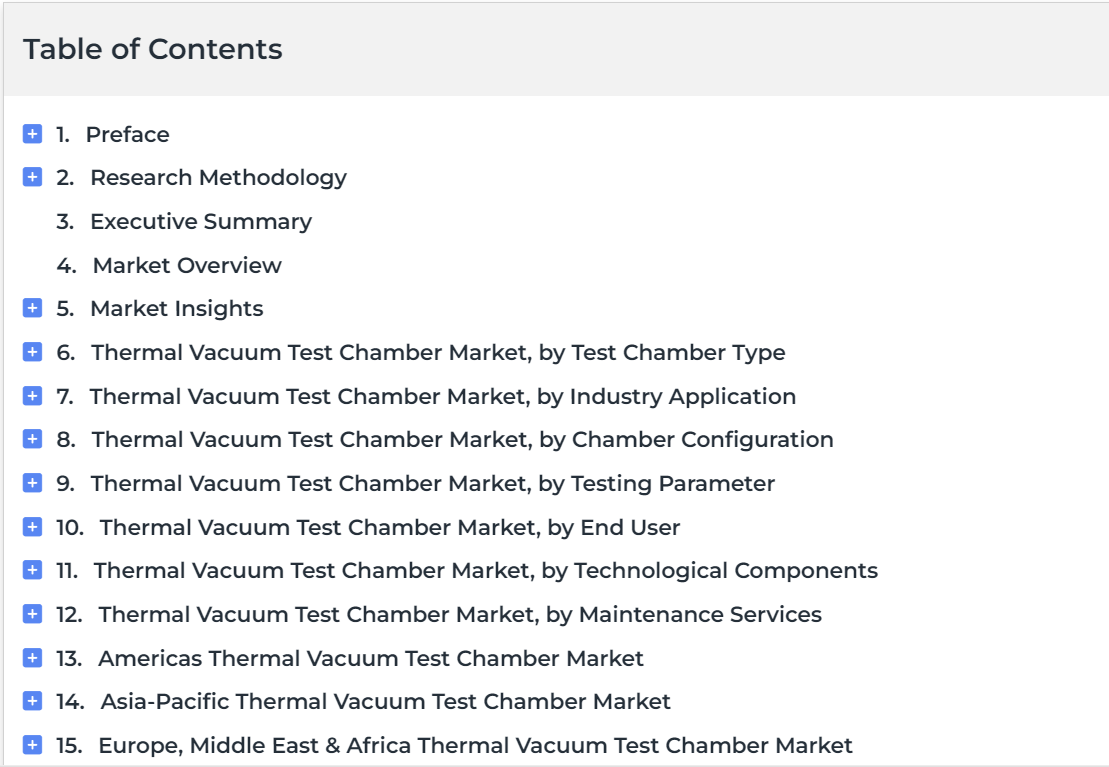The width and height of the screenshot is (1109, 767).
Task: Click Thermal Vacuum Test Chamber Market, by End User
Action: (x=390, y=528)
